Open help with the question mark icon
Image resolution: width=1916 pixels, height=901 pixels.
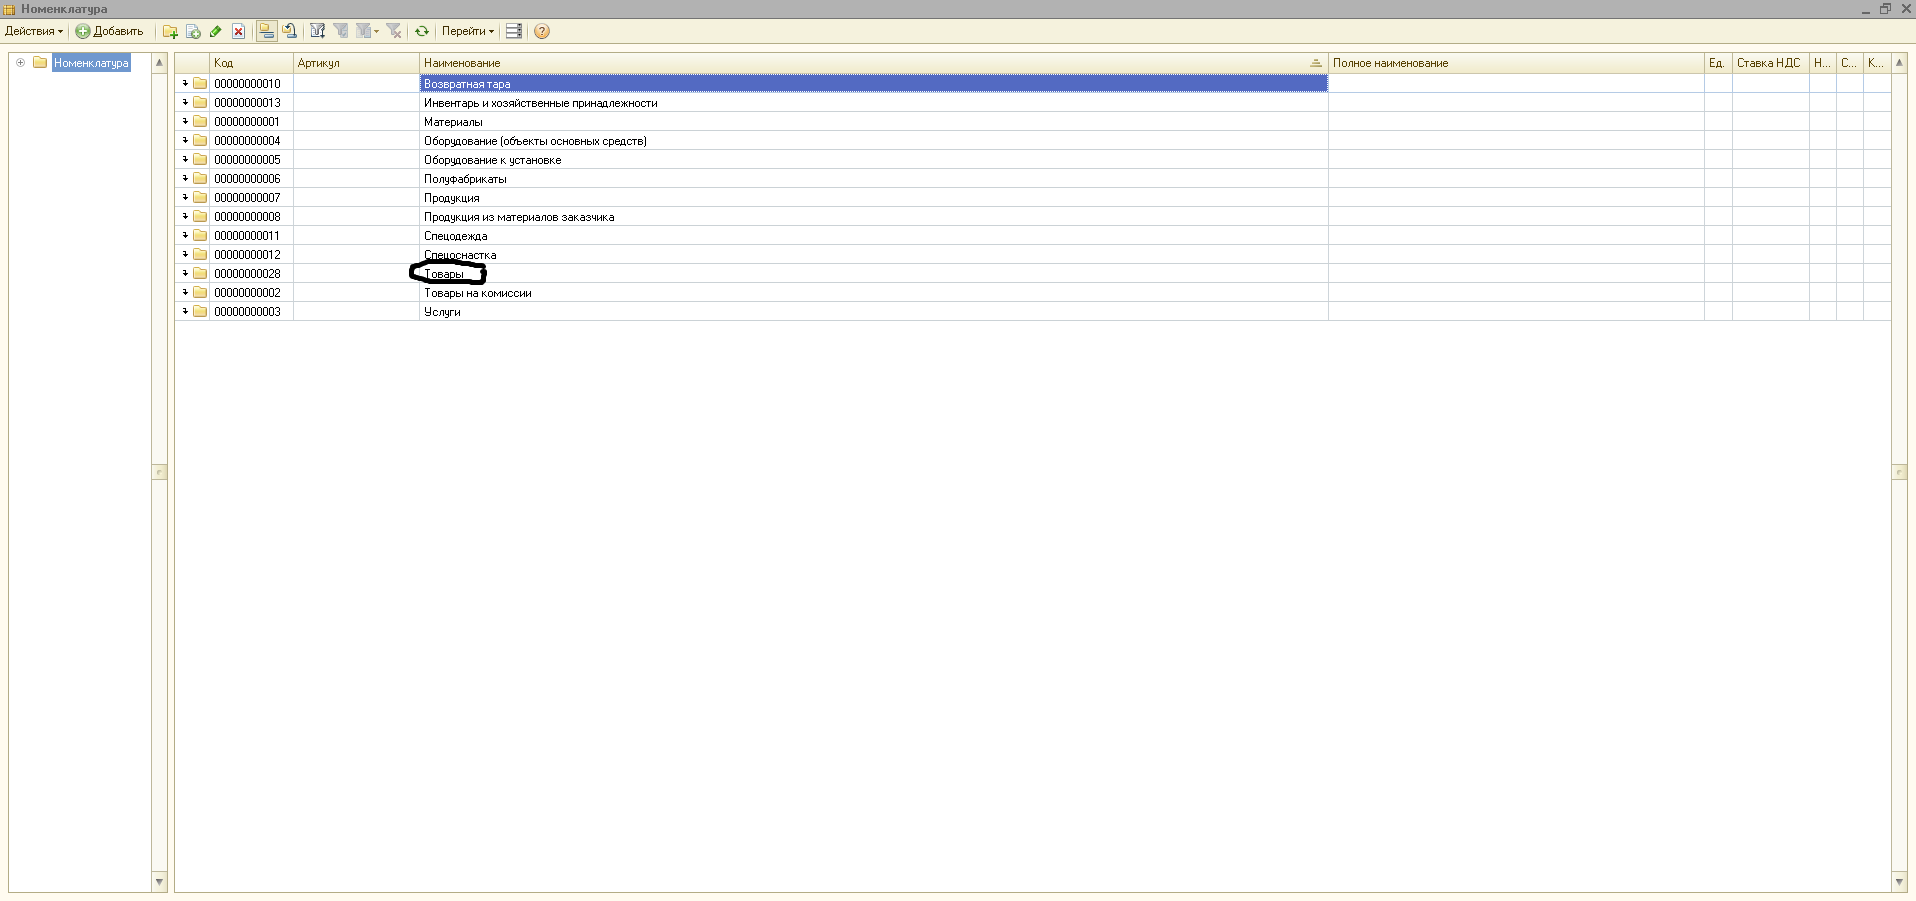point(542,31)
